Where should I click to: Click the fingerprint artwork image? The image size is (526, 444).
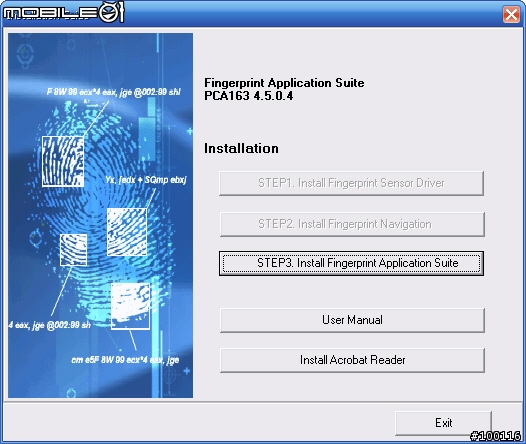coord(100,215)
